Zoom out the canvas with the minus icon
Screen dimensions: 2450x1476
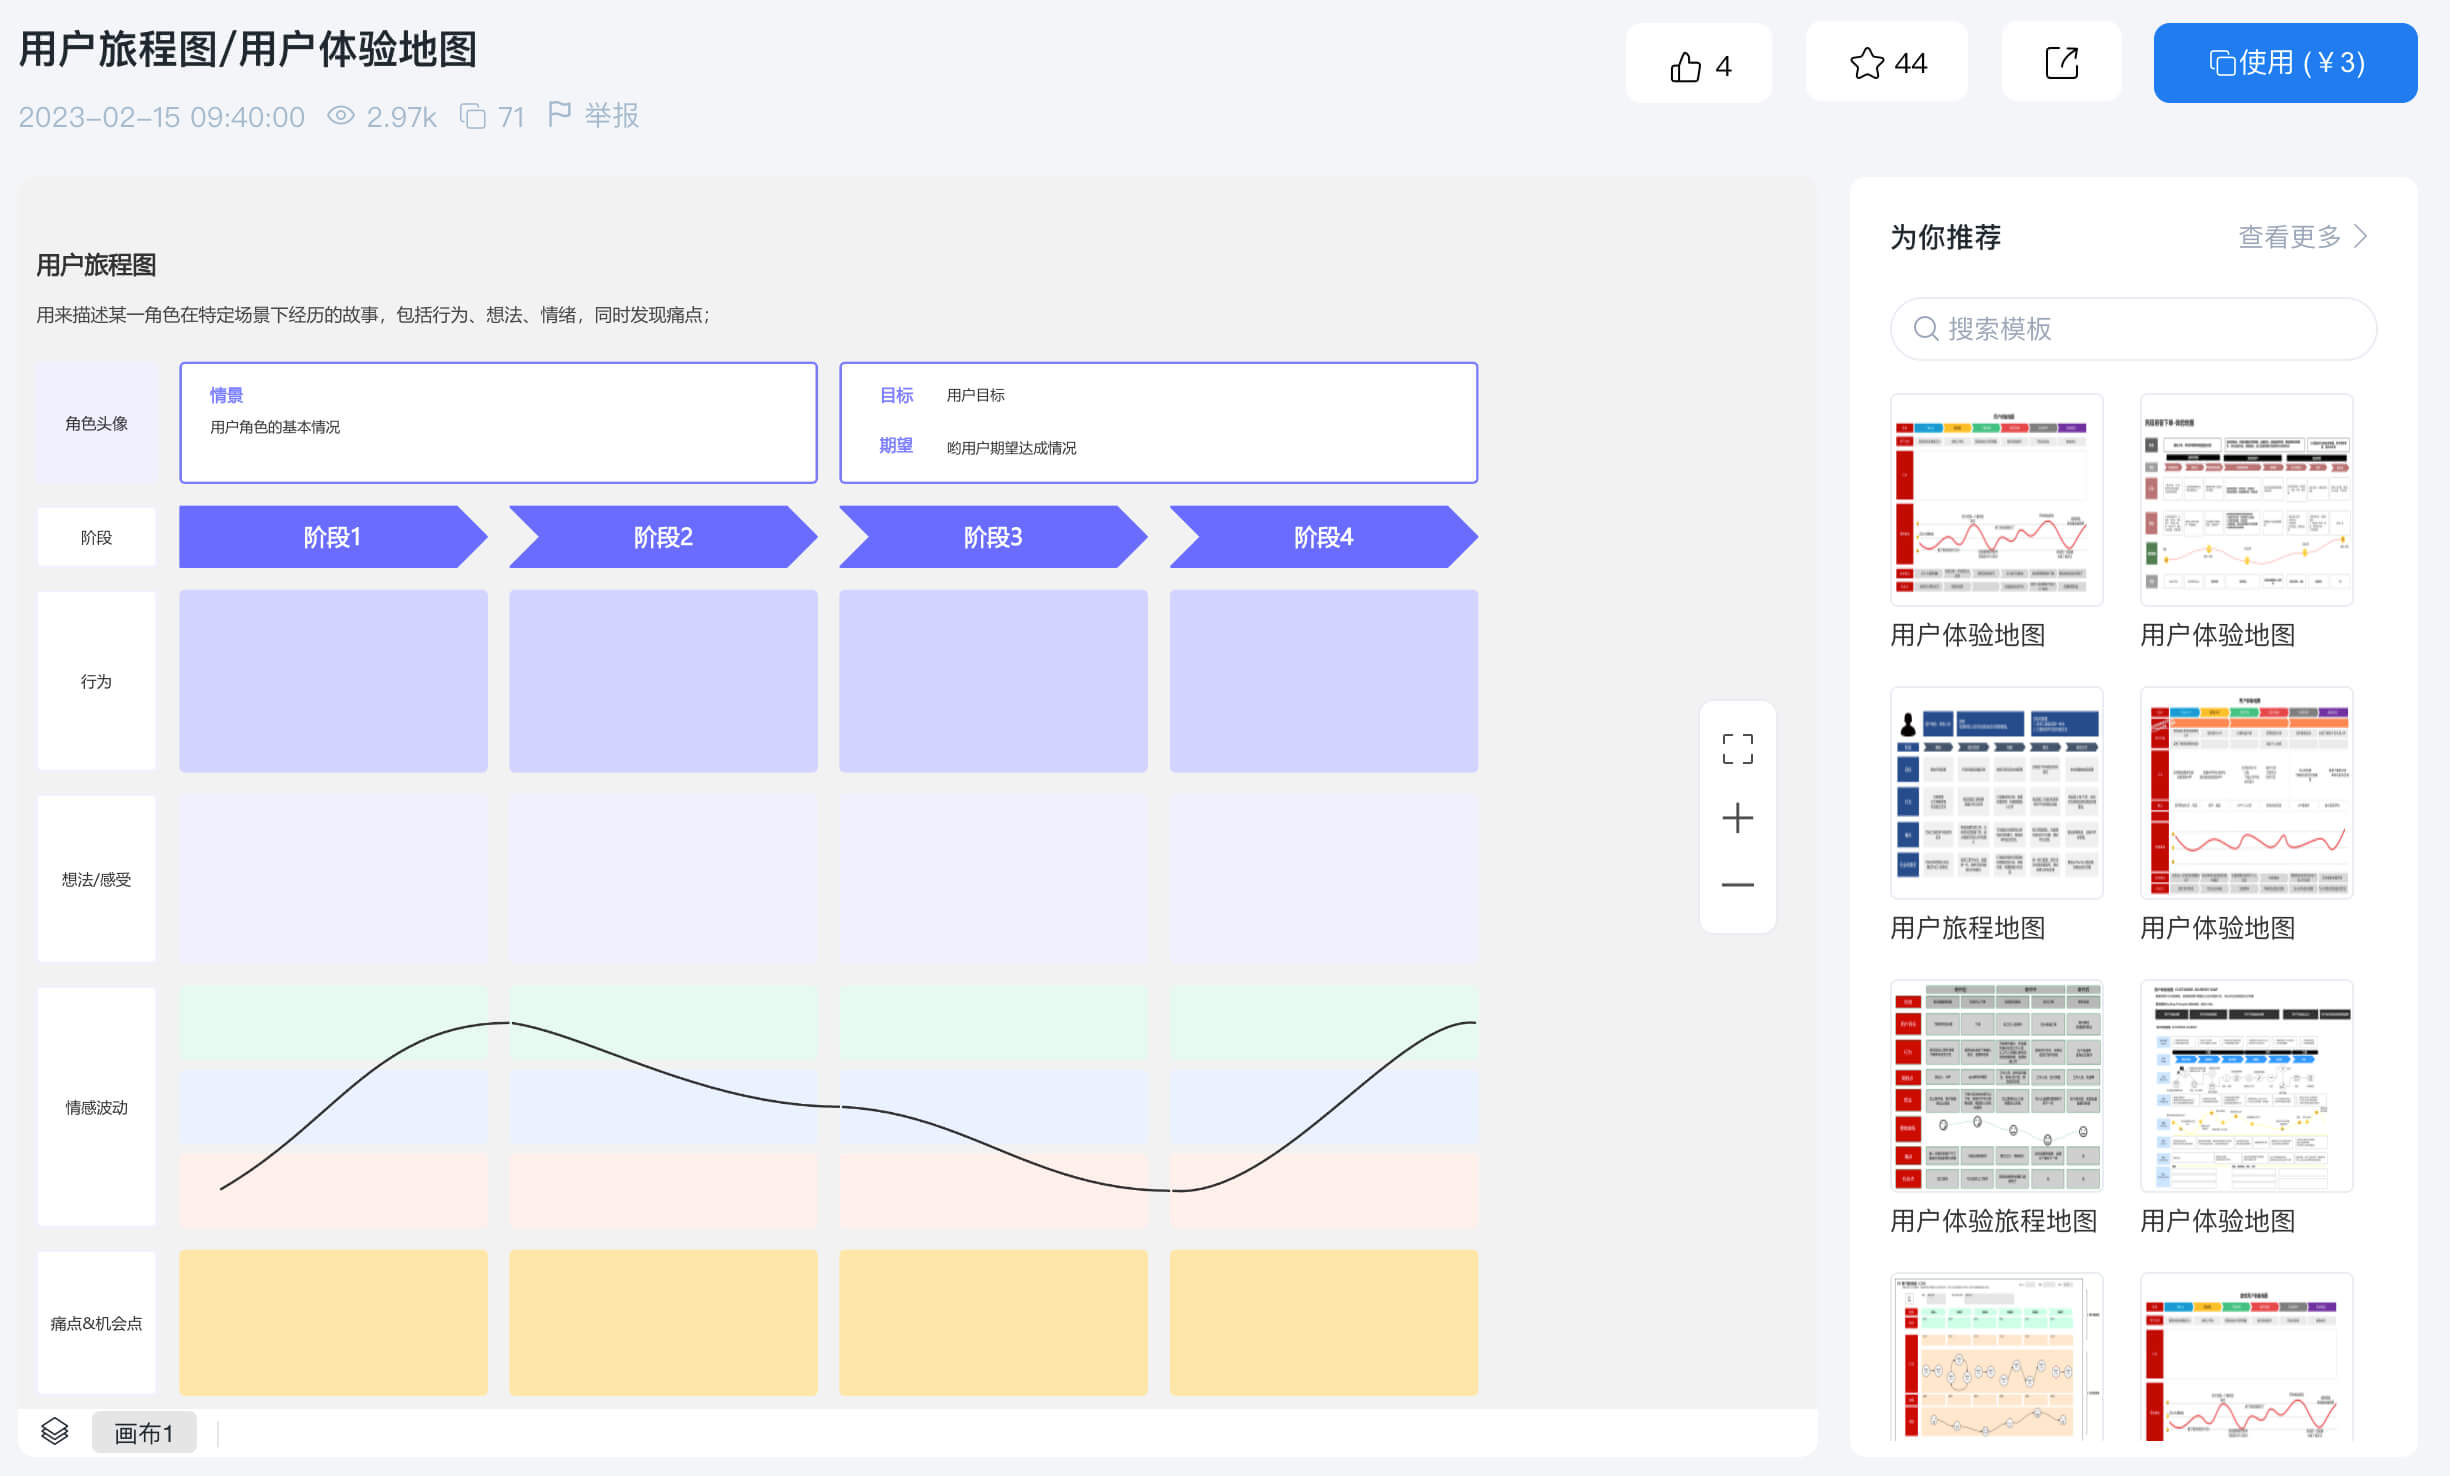[x=1737, y=885]
